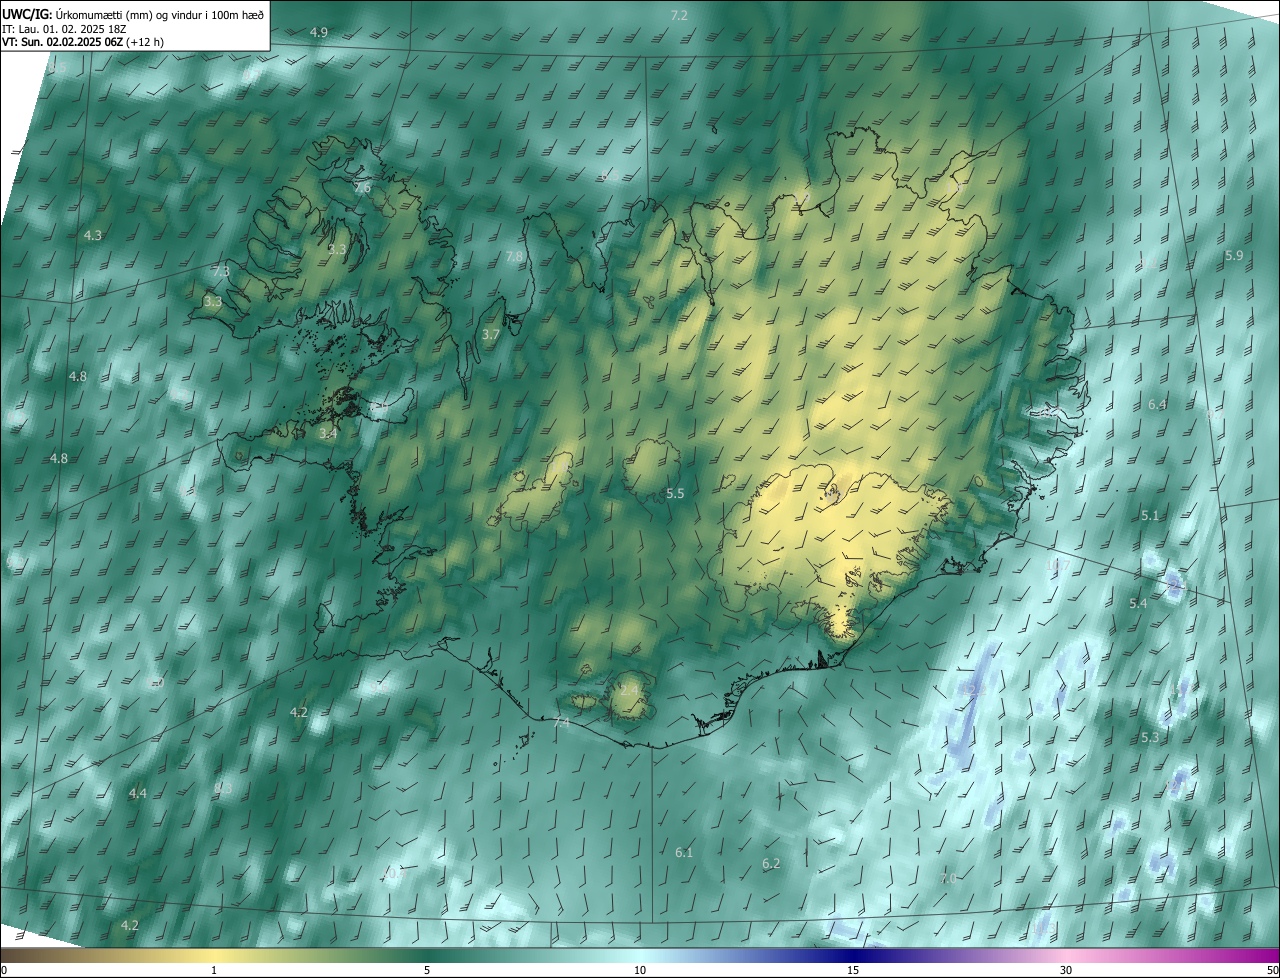Click the 30 tick on the color scale
Viewport: 1280px width, 978px height.
click(1066, 970)
